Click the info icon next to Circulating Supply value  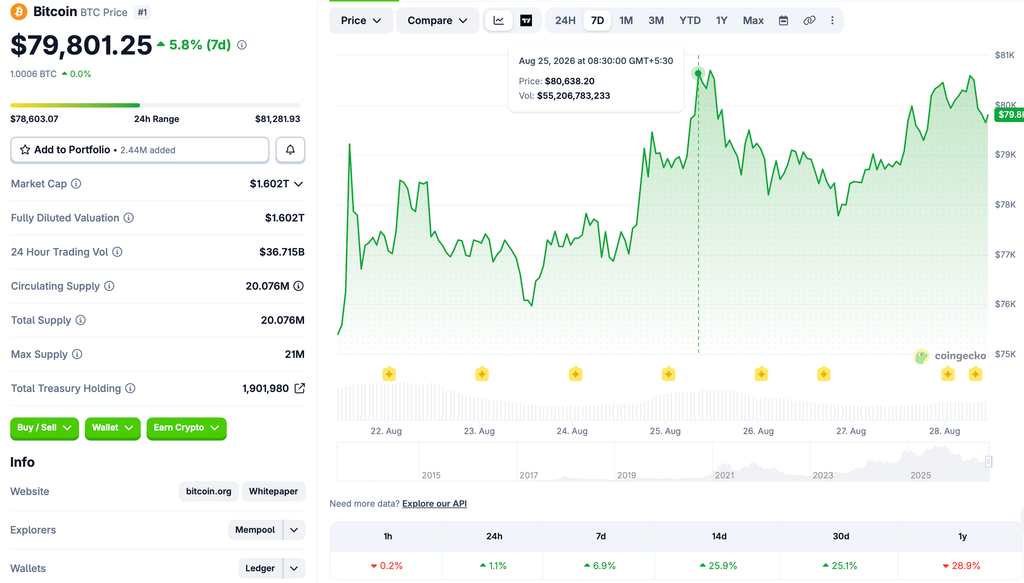298,286
